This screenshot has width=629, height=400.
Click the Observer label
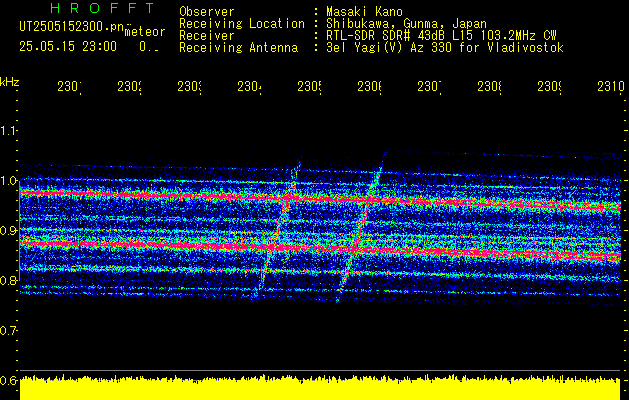[x=207, y=11]
